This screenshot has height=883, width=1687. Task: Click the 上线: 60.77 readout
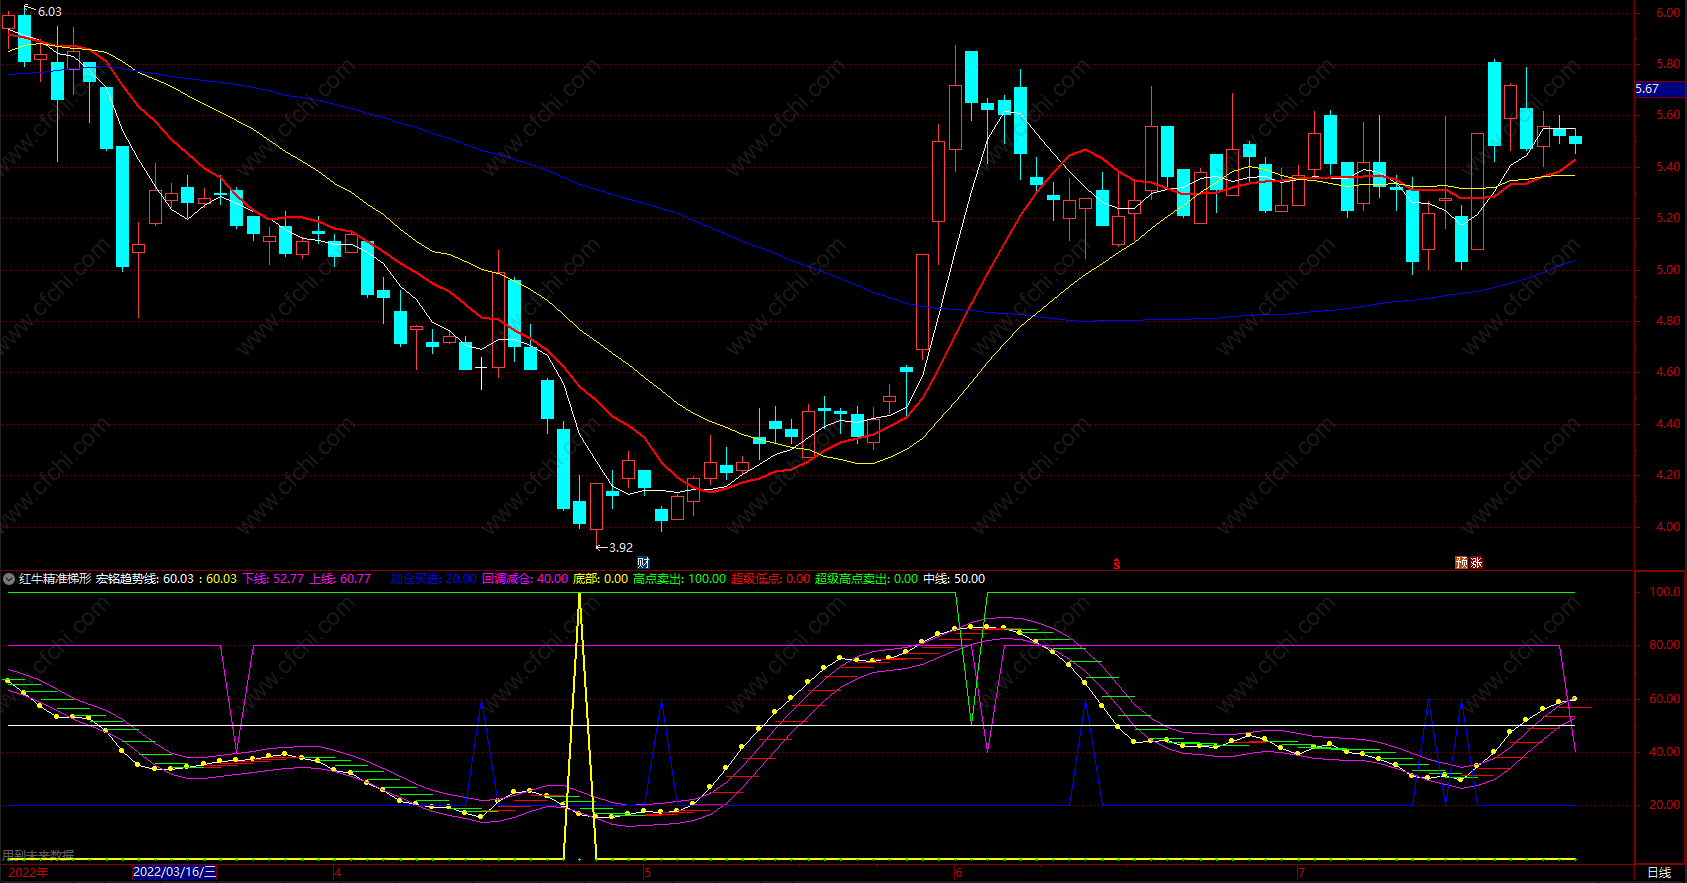pyautogui.click(x=340, y=579)
